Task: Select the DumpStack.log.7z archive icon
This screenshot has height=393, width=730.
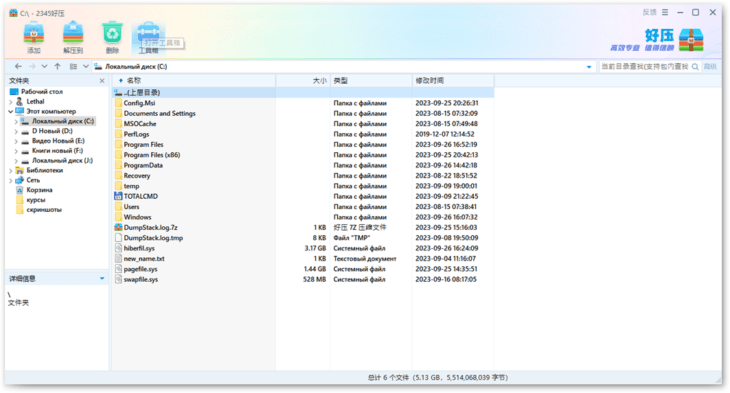Action: point(118,227)
